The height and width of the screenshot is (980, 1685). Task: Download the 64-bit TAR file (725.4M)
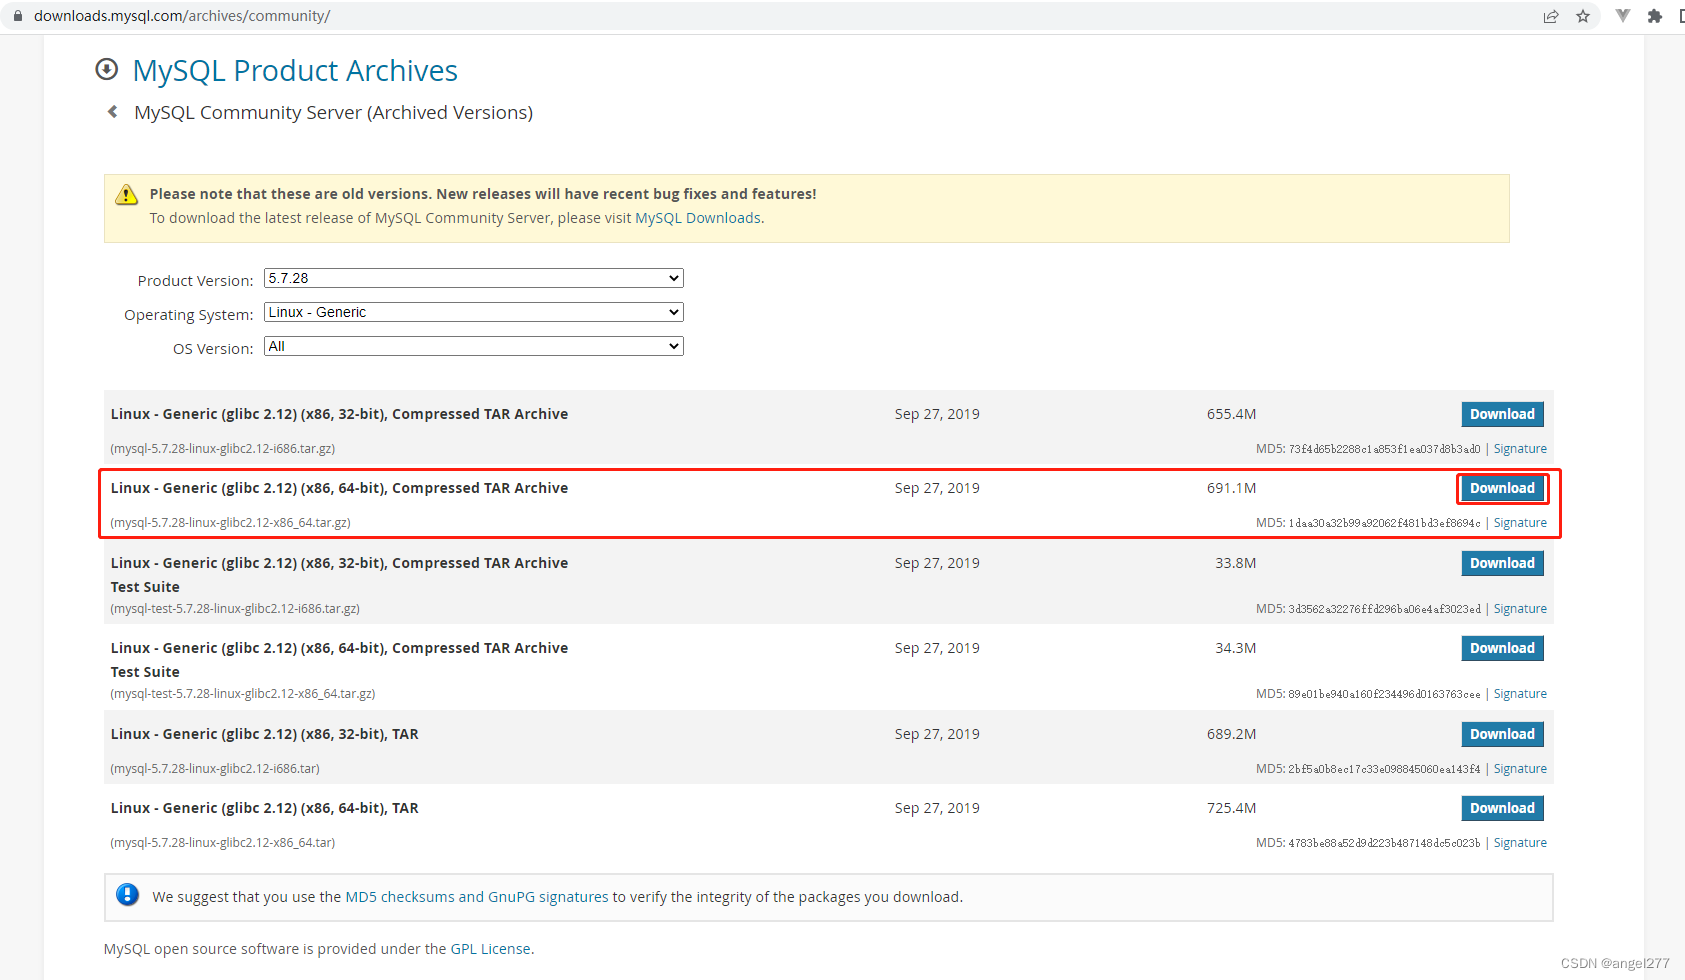tap(1502, 808)
